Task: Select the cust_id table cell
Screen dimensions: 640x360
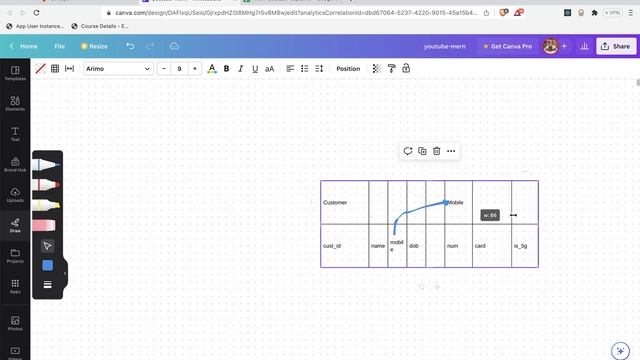Action: (x=344, y=246)
